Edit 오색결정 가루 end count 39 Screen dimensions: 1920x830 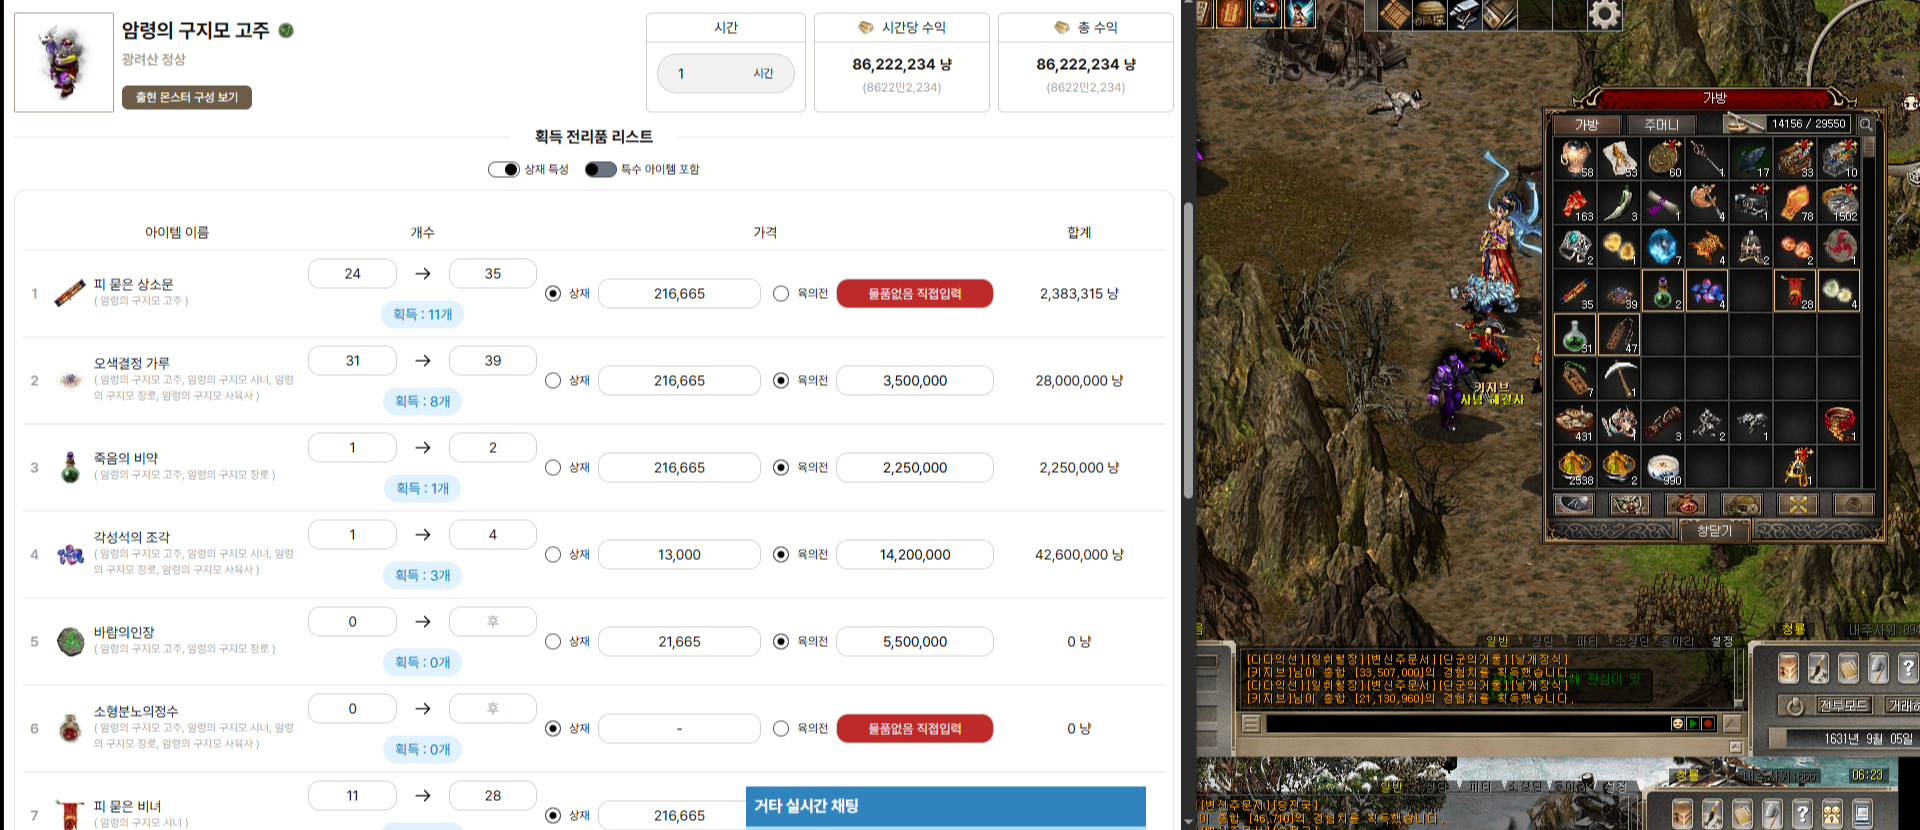tap(493, 361)
